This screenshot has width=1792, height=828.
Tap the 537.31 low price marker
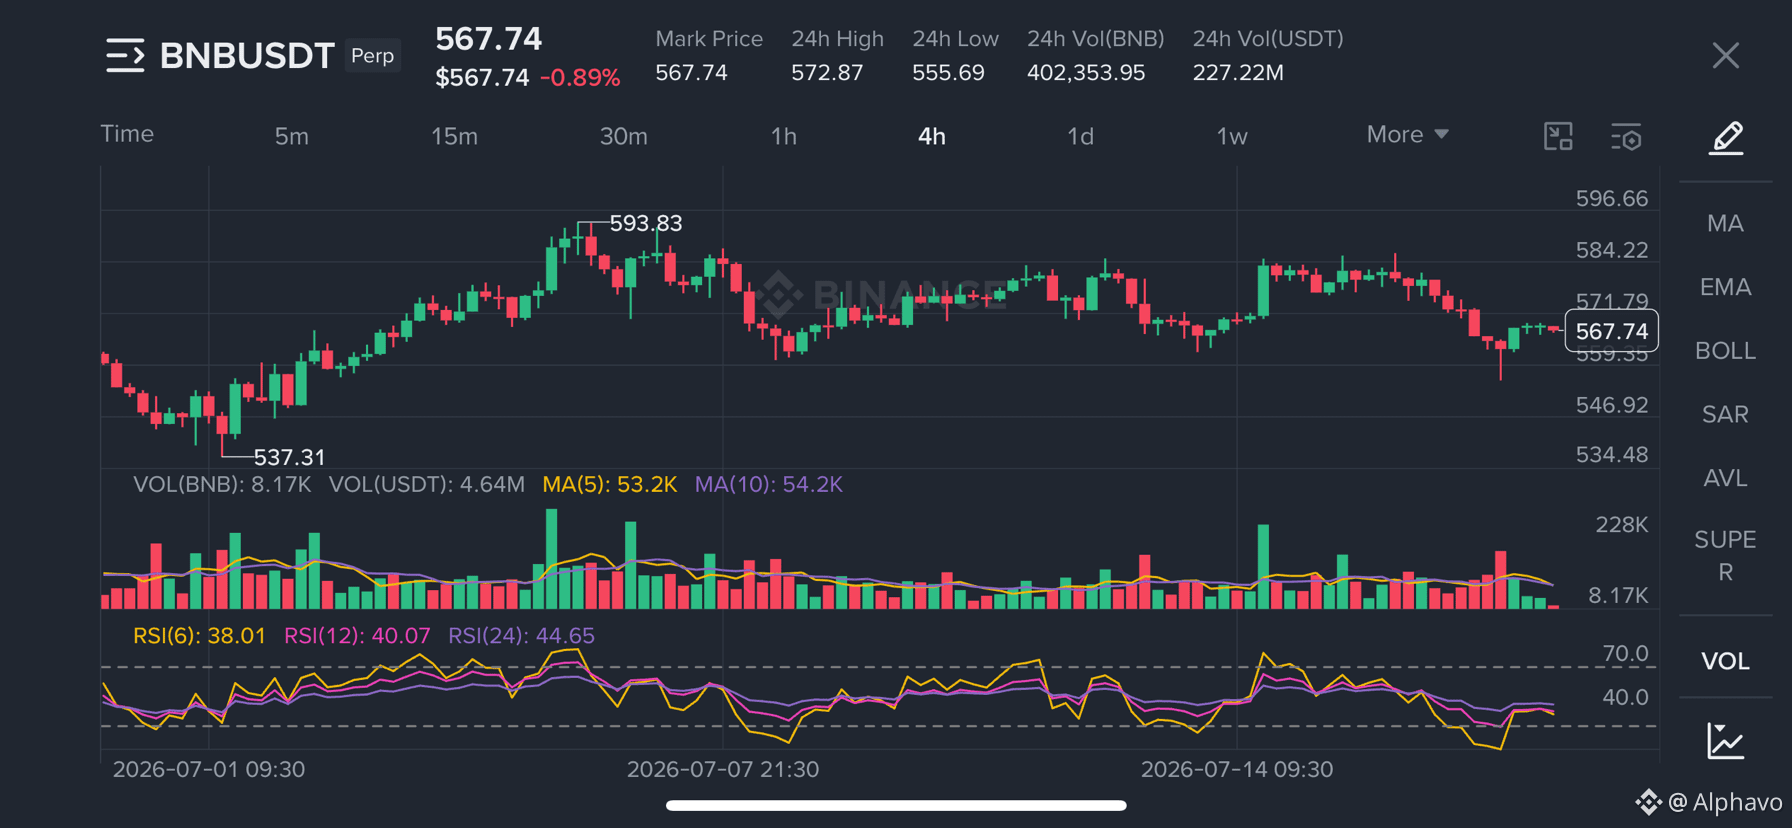[x=289, y=457]
